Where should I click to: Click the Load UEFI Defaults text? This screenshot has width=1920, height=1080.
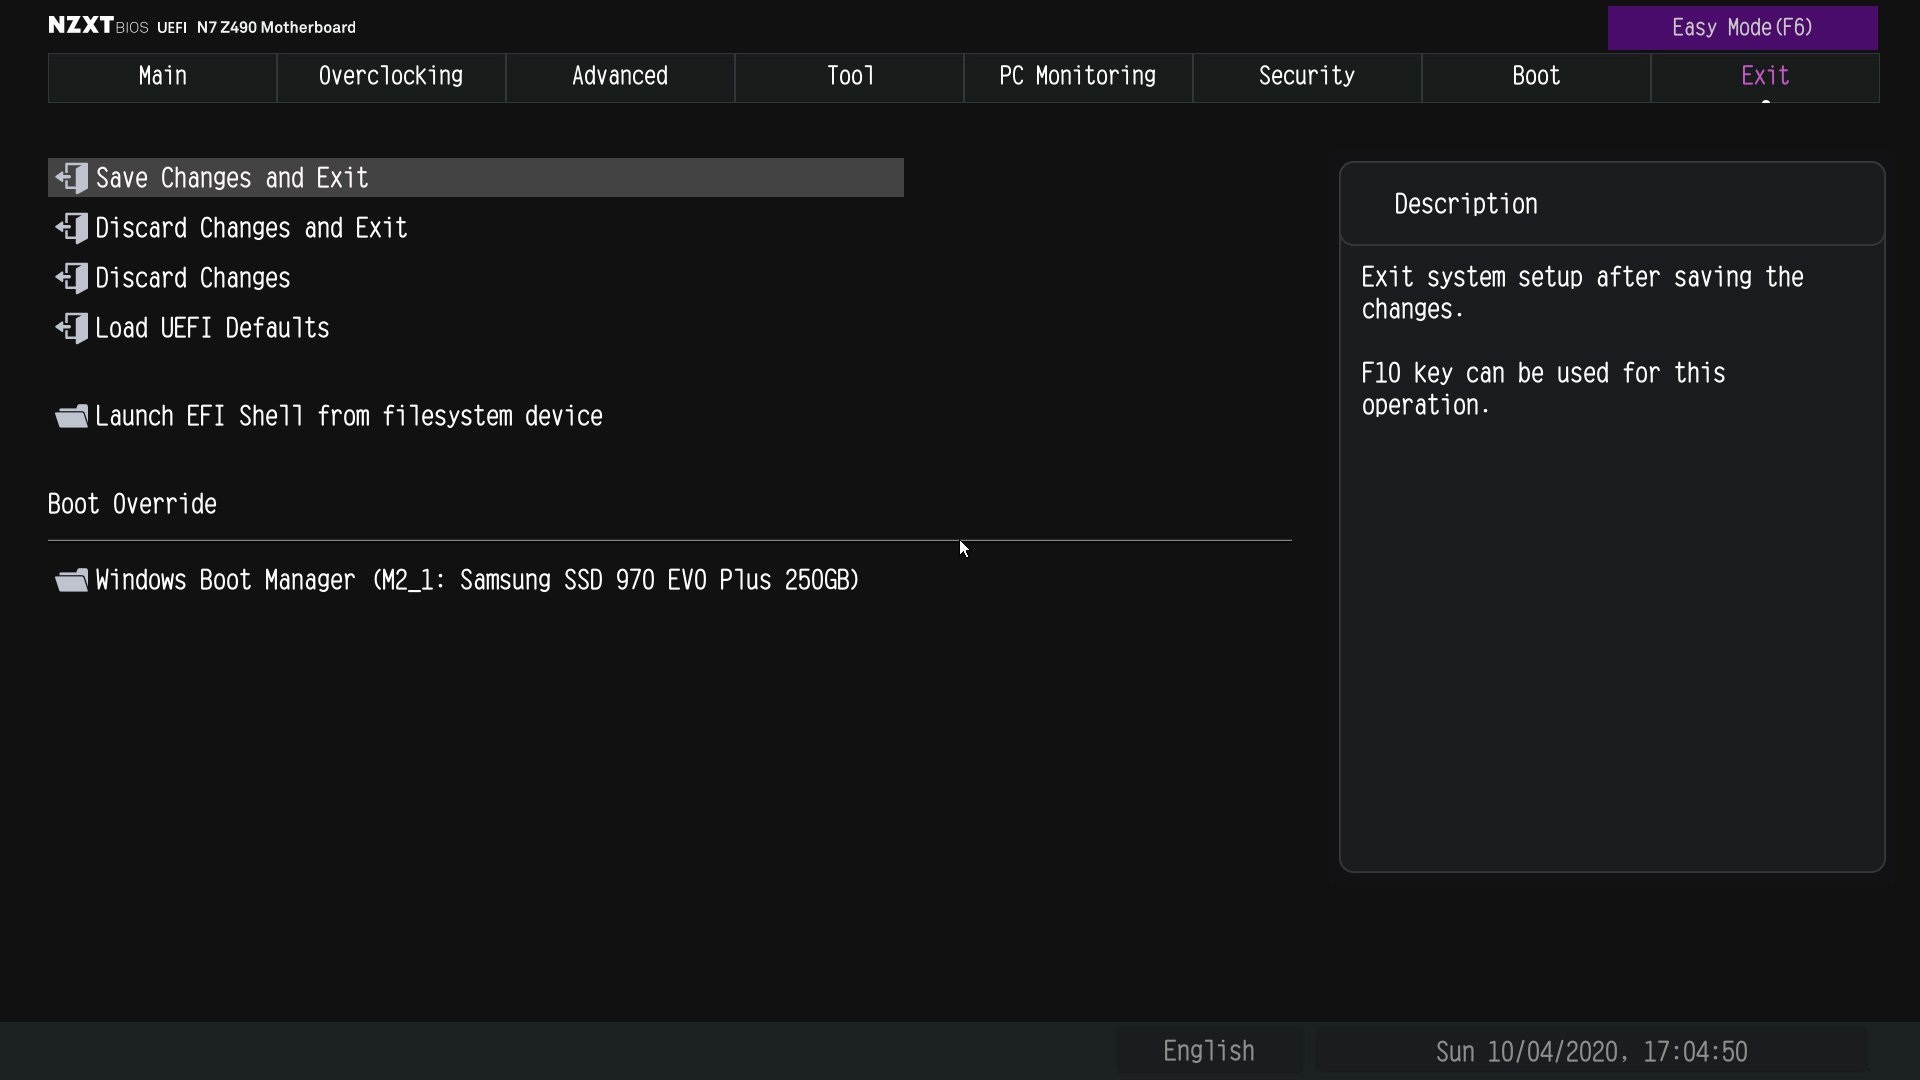pos(212,328)
